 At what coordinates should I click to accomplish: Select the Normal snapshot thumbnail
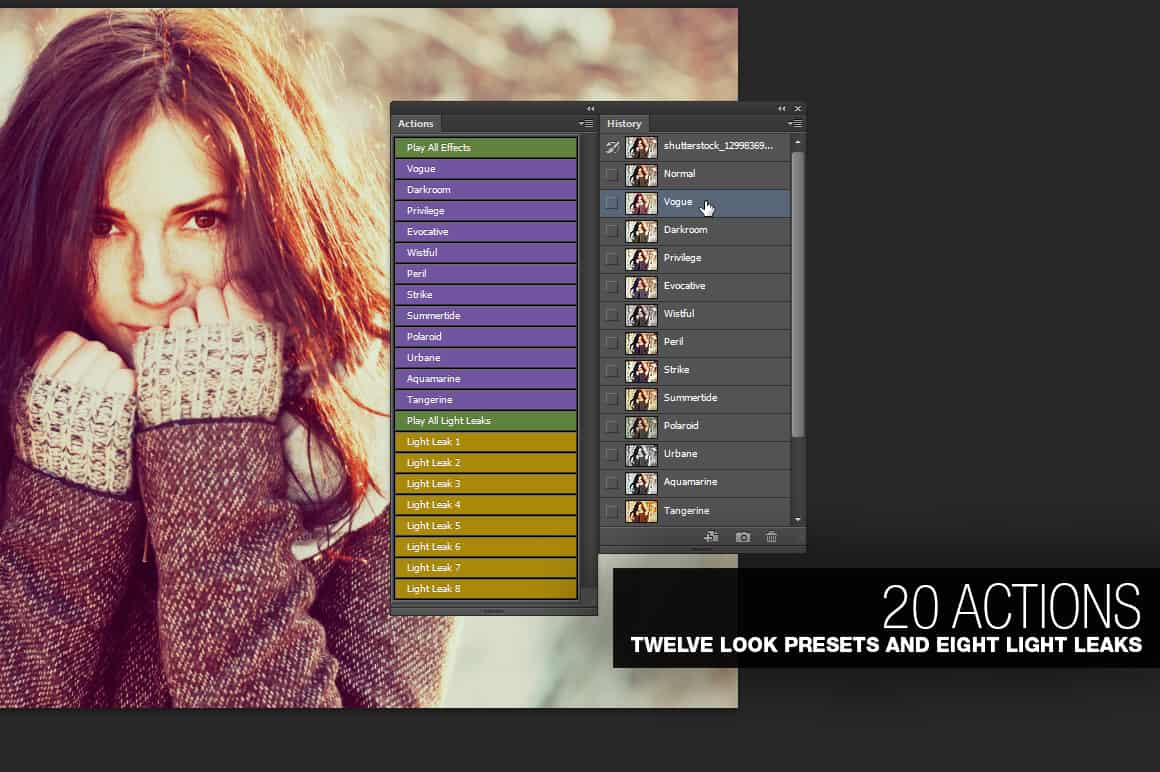(641, 175)
